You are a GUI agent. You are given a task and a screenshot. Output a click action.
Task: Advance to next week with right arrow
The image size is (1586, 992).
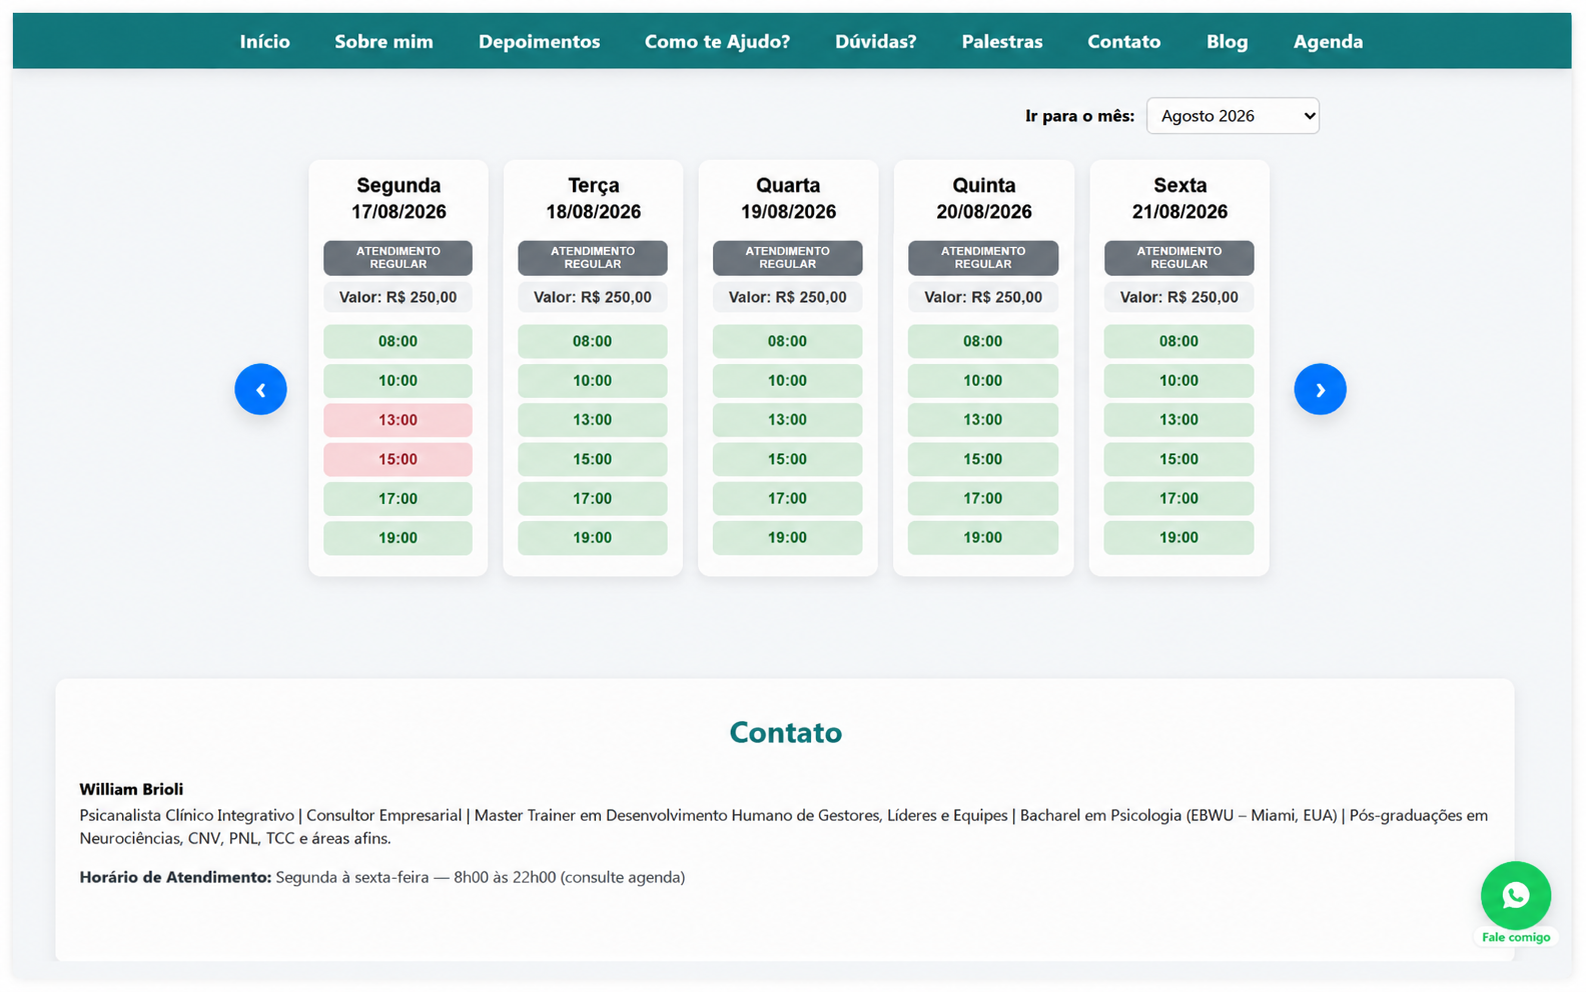[x=1320, y=389]
